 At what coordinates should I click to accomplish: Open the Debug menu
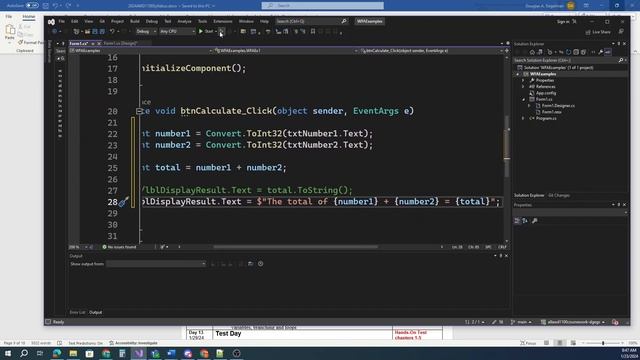coord(152,21)
